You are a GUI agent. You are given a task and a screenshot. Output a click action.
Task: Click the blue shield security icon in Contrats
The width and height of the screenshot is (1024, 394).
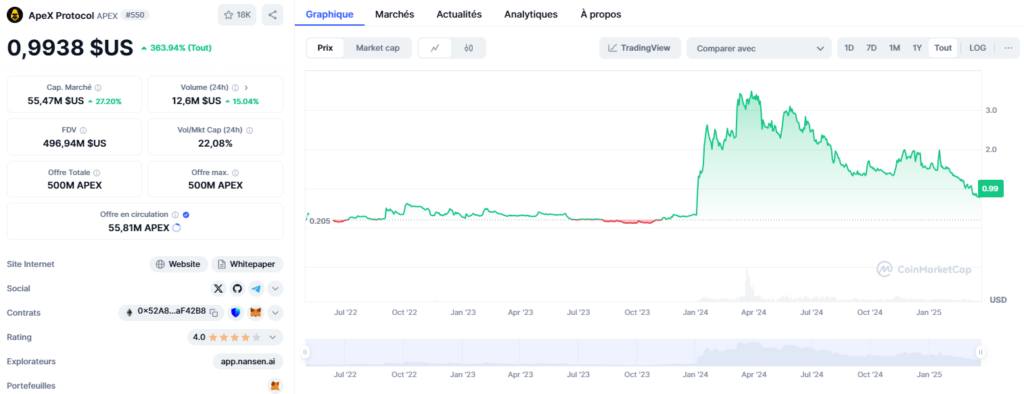pyautogui.click(x=236, y=313)
